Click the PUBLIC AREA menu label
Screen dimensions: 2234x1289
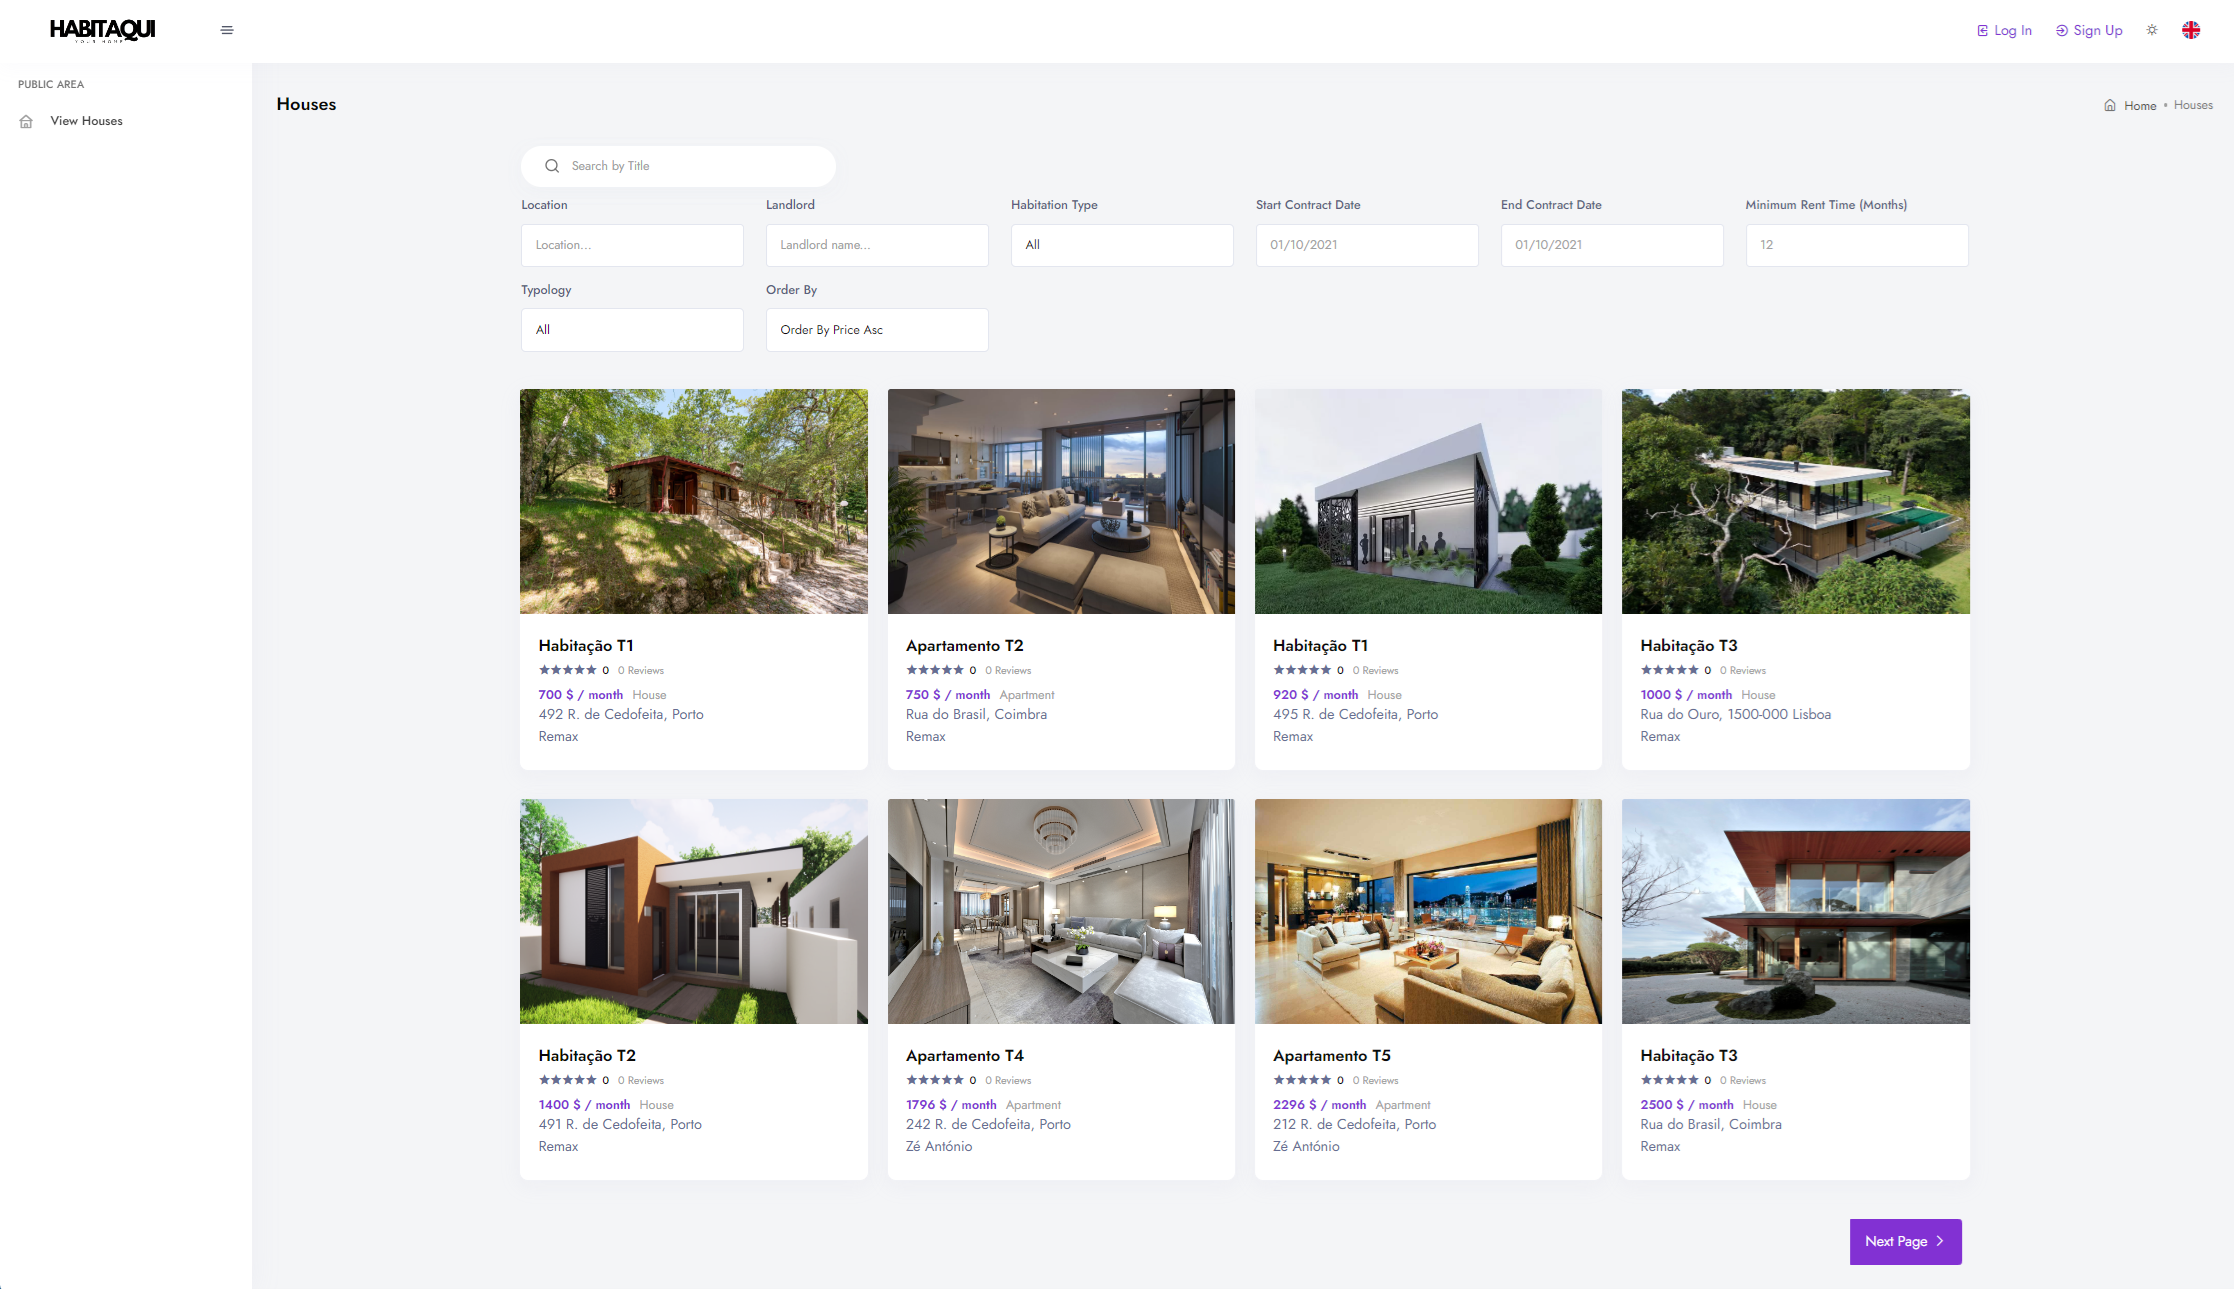(x=51, y=84)
